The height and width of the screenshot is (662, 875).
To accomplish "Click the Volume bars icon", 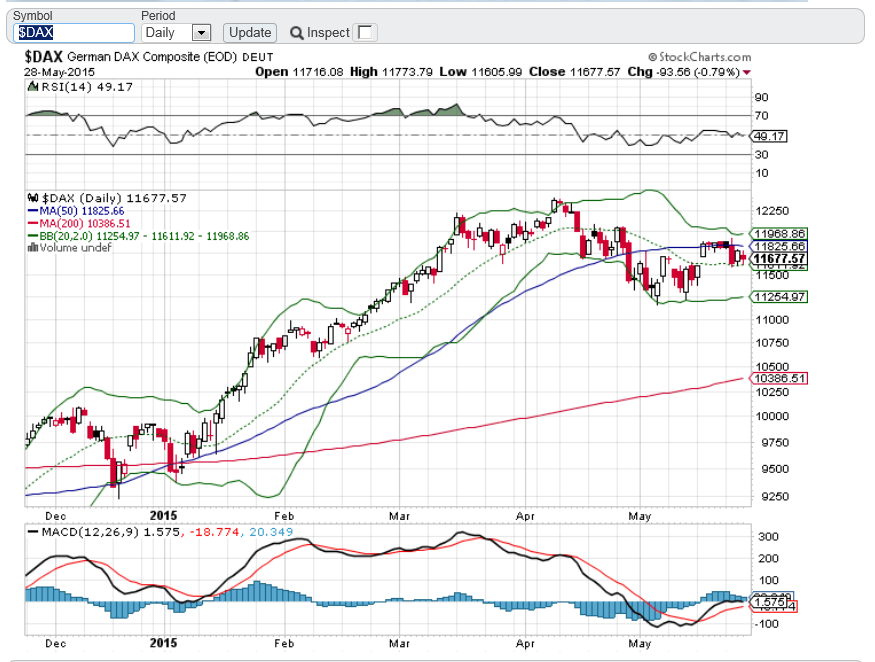I will 32,247.
